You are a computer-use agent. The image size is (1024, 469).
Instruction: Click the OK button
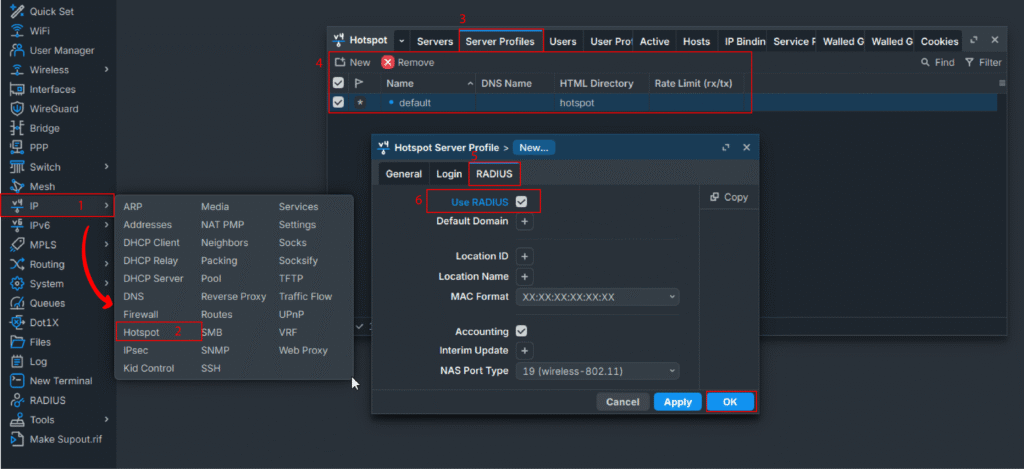pyautogui.click(x=730, y=402)
